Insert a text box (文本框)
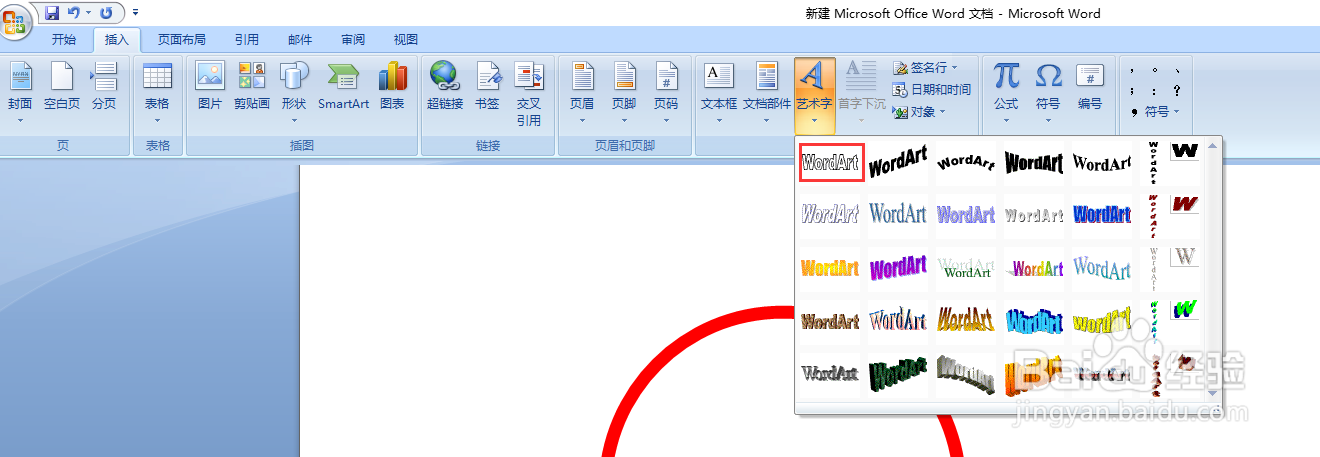Viewport: 1320px width, 457px height. point(719,91)
